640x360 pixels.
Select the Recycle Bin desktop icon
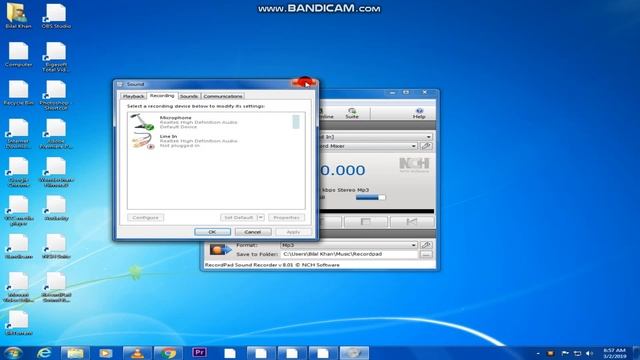[x=18, y=93]
